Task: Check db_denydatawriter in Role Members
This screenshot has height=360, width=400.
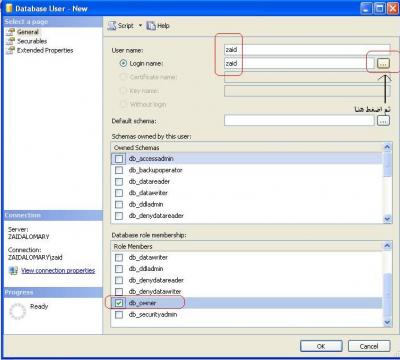Action: pos(119,292)
